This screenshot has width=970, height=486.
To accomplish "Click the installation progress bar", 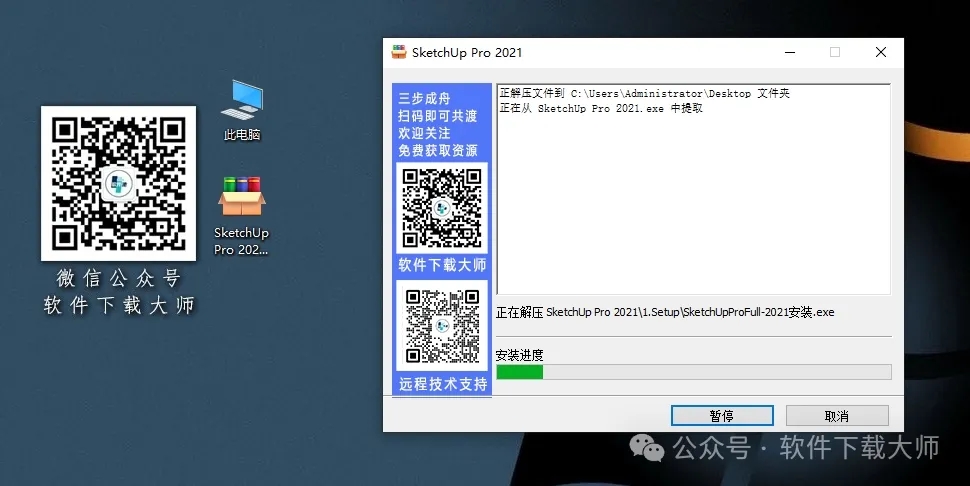I will point(693,372).
